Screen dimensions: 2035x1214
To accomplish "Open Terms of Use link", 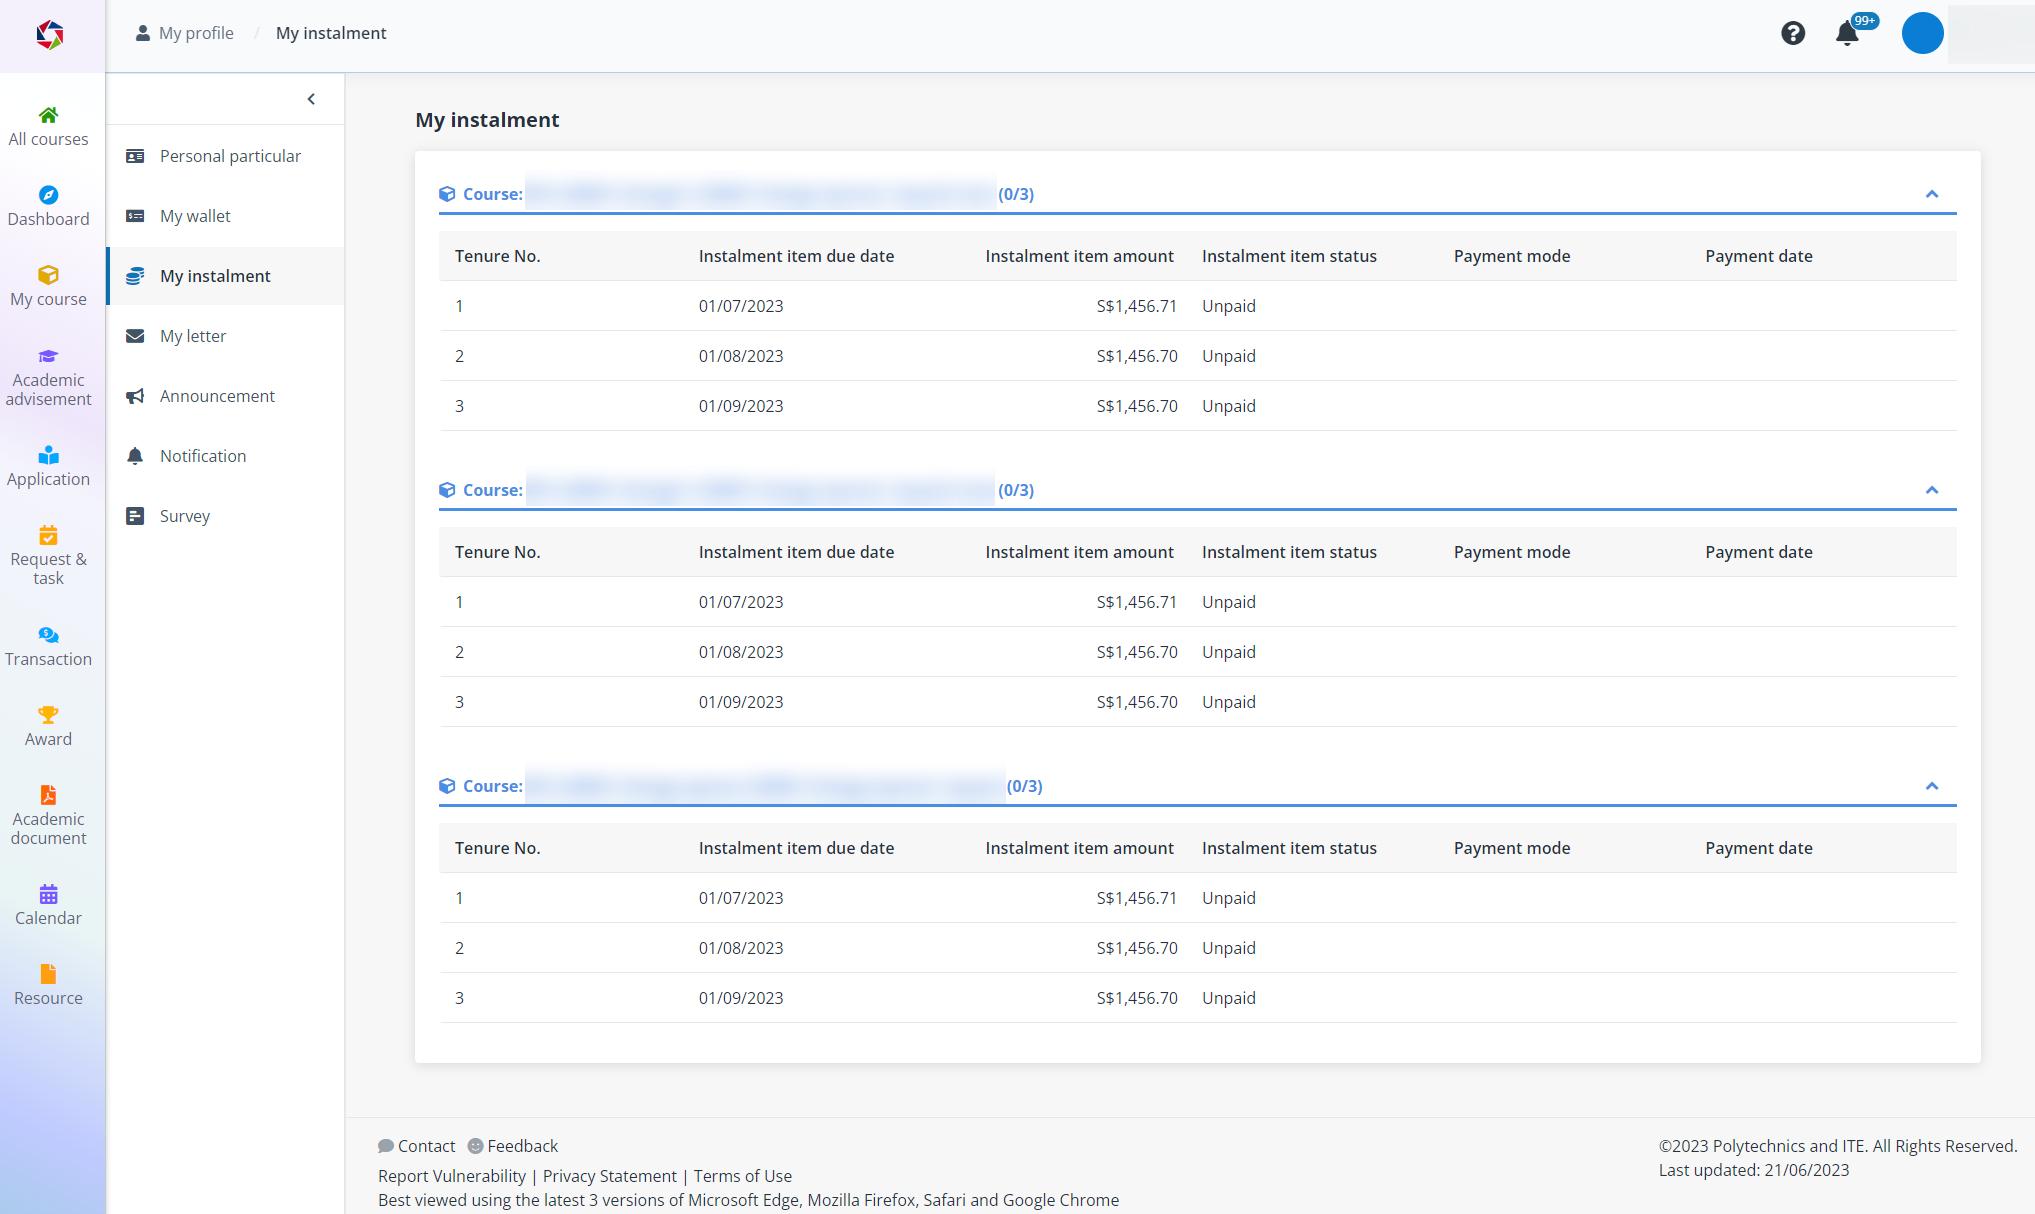I will click(743, 1176).
